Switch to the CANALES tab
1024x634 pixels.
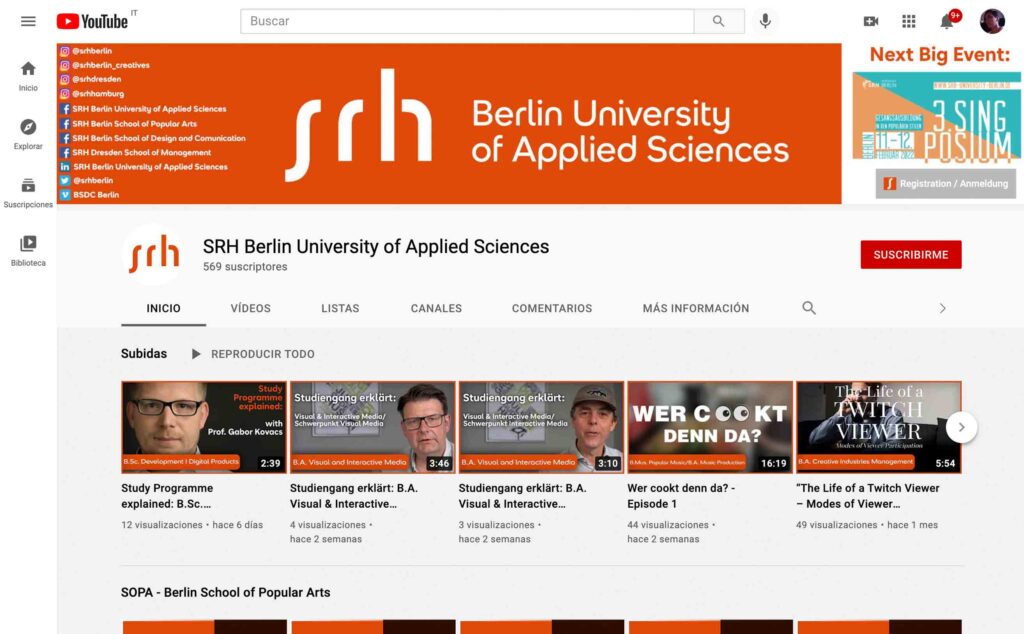(x=436, y=308)
